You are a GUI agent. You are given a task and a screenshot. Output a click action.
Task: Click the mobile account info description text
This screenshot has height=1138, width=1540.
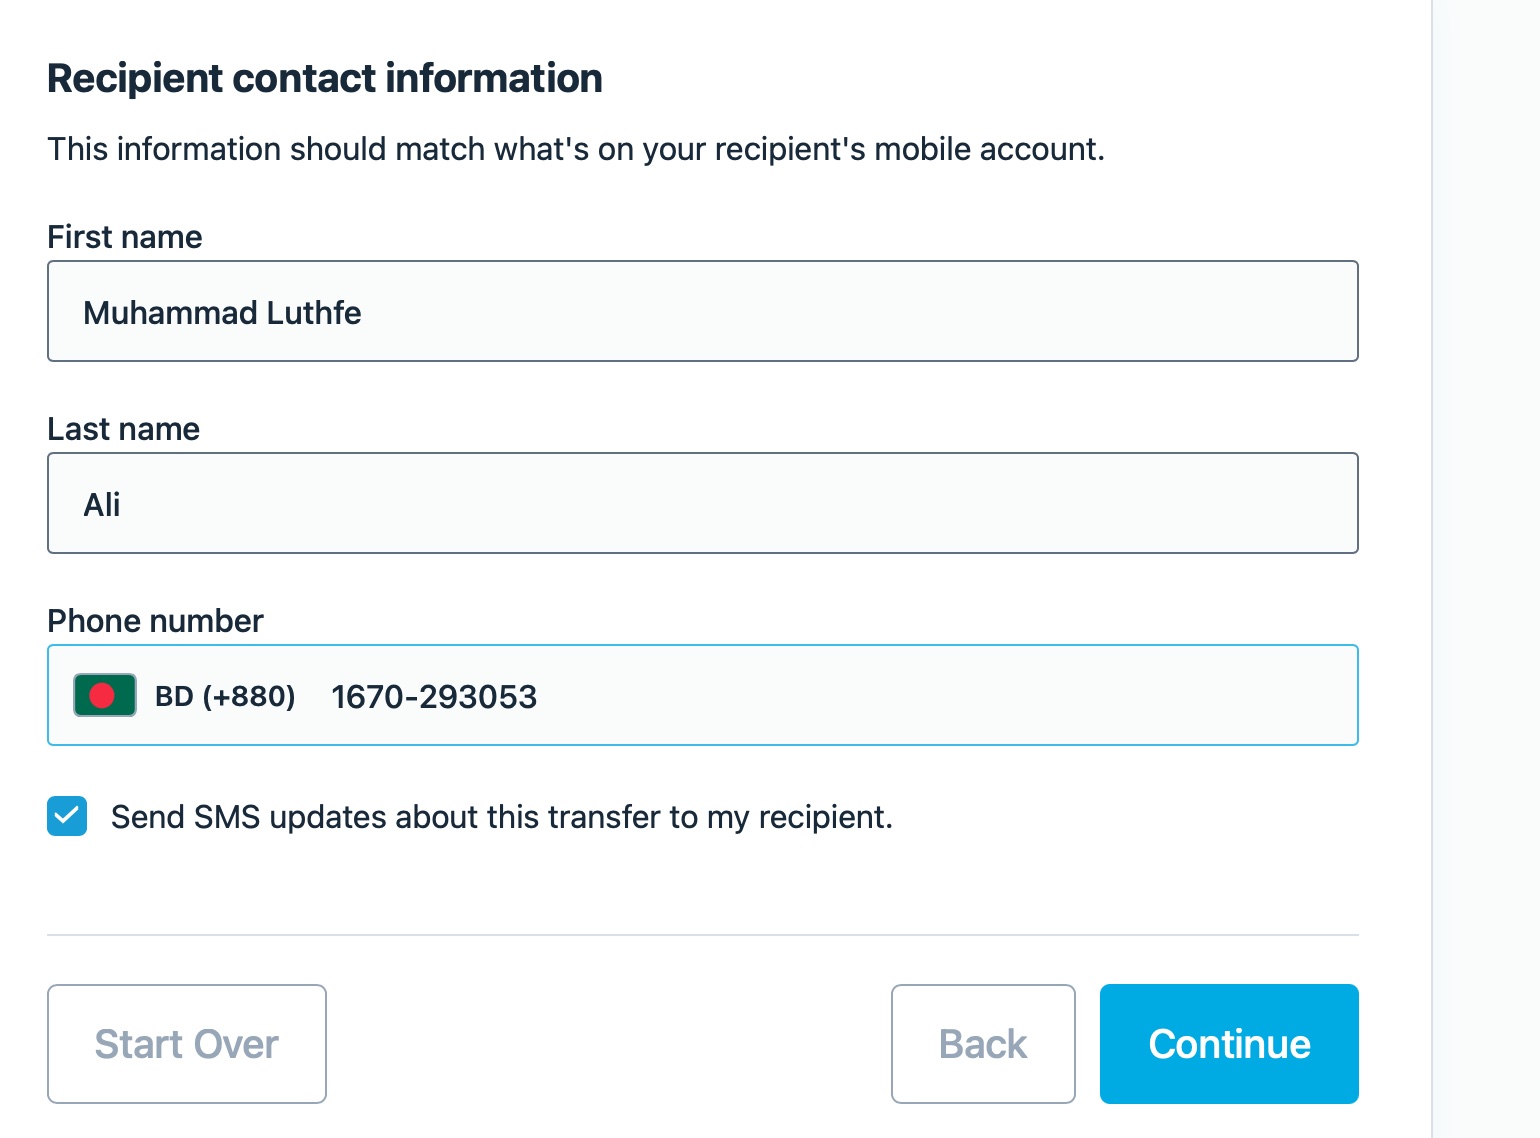pyautogui.click(x=576, y=149)
